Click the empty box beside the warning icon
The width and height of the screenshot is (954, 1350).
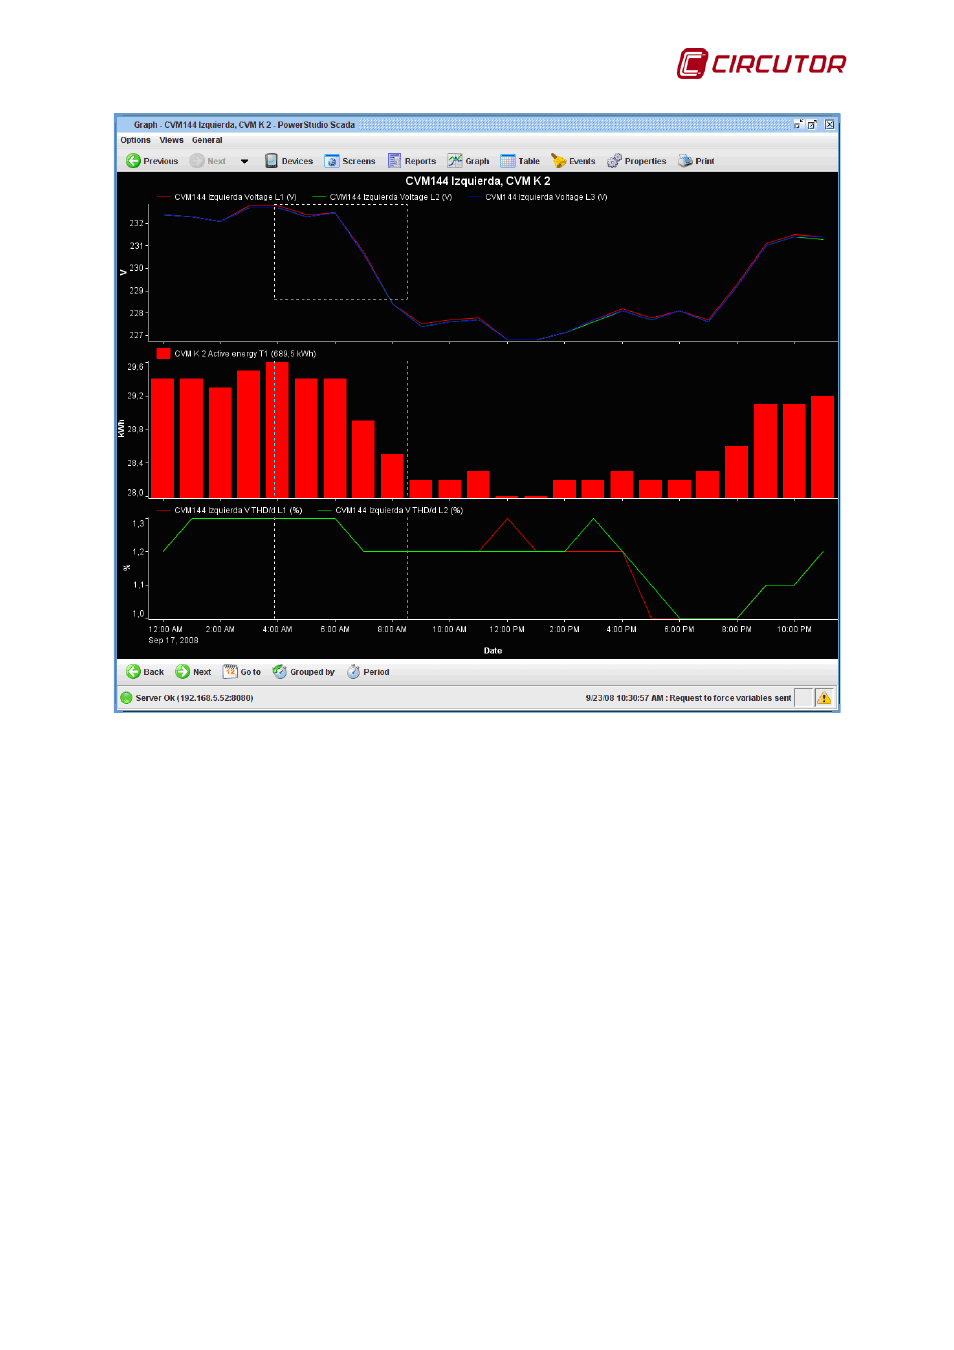[804, 698]
